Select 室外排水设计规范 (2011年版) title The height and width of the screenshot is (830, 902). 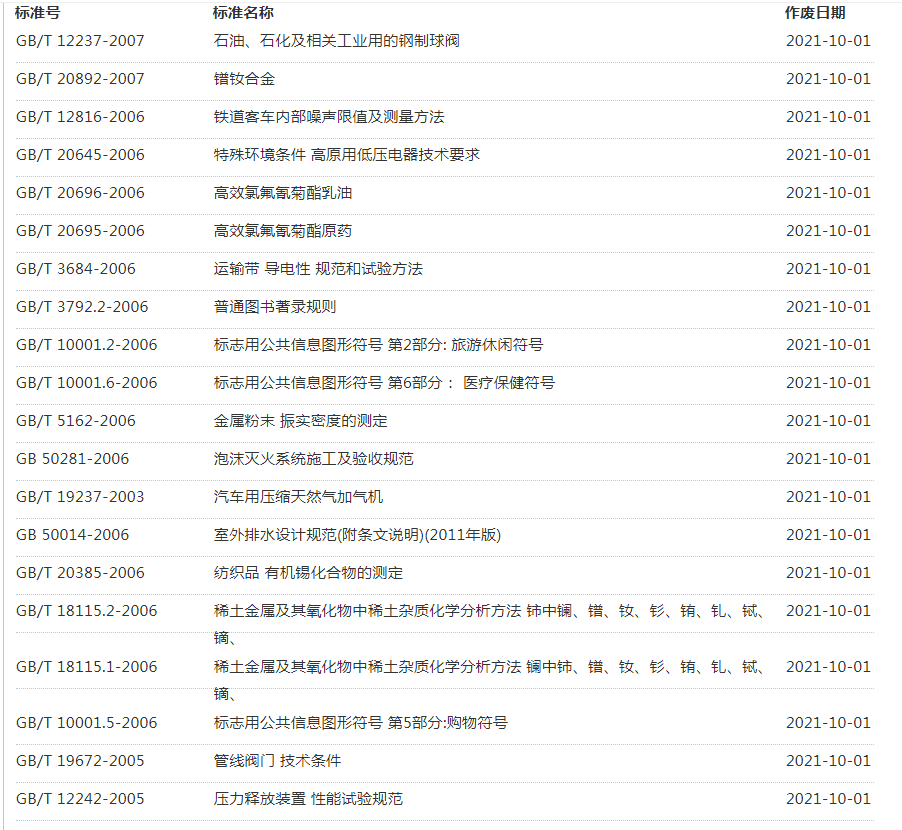coord(357,535)
